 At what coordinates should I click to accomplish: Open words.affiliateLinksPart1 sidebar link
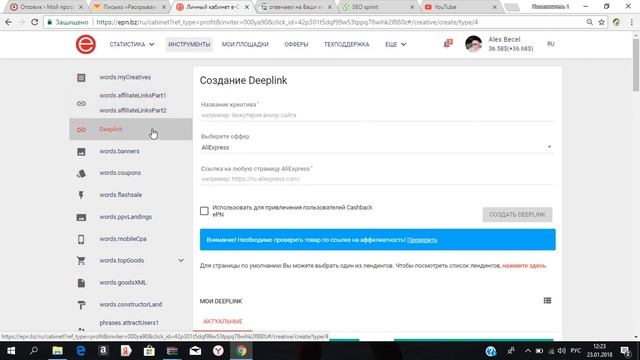[x=133, y=95]
